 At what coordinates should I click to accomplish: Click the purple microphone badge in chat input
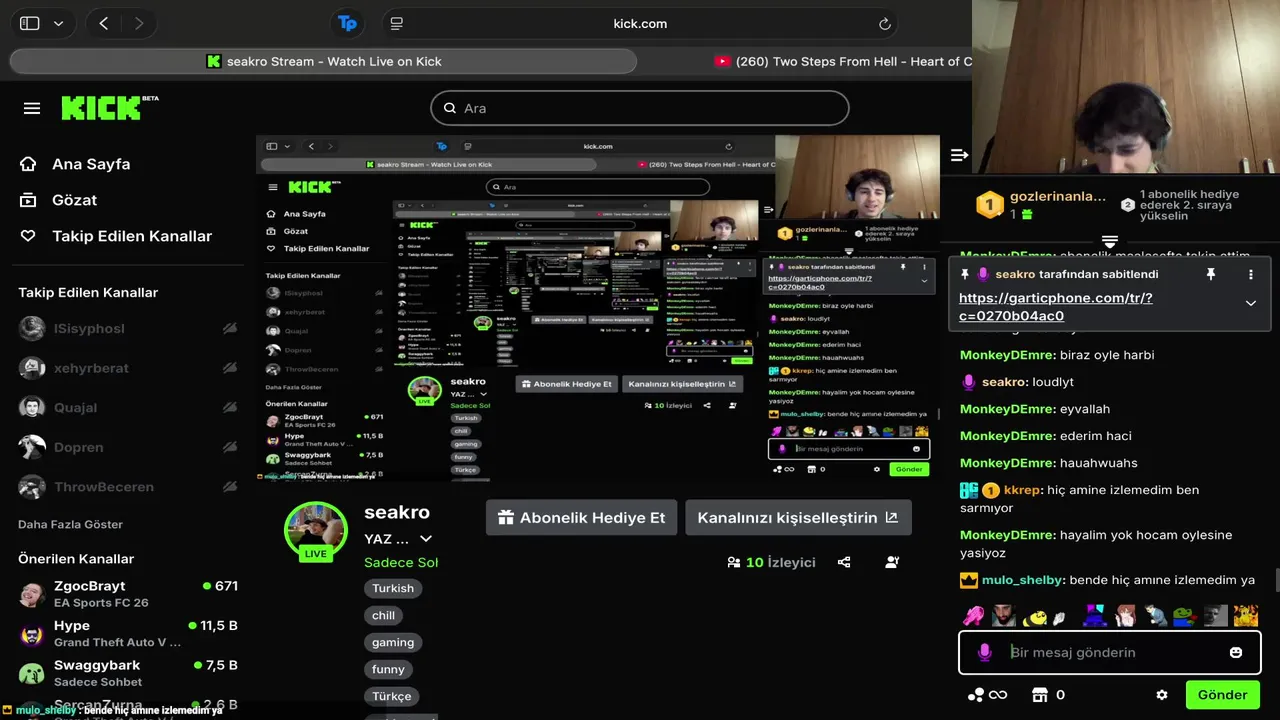985,652
